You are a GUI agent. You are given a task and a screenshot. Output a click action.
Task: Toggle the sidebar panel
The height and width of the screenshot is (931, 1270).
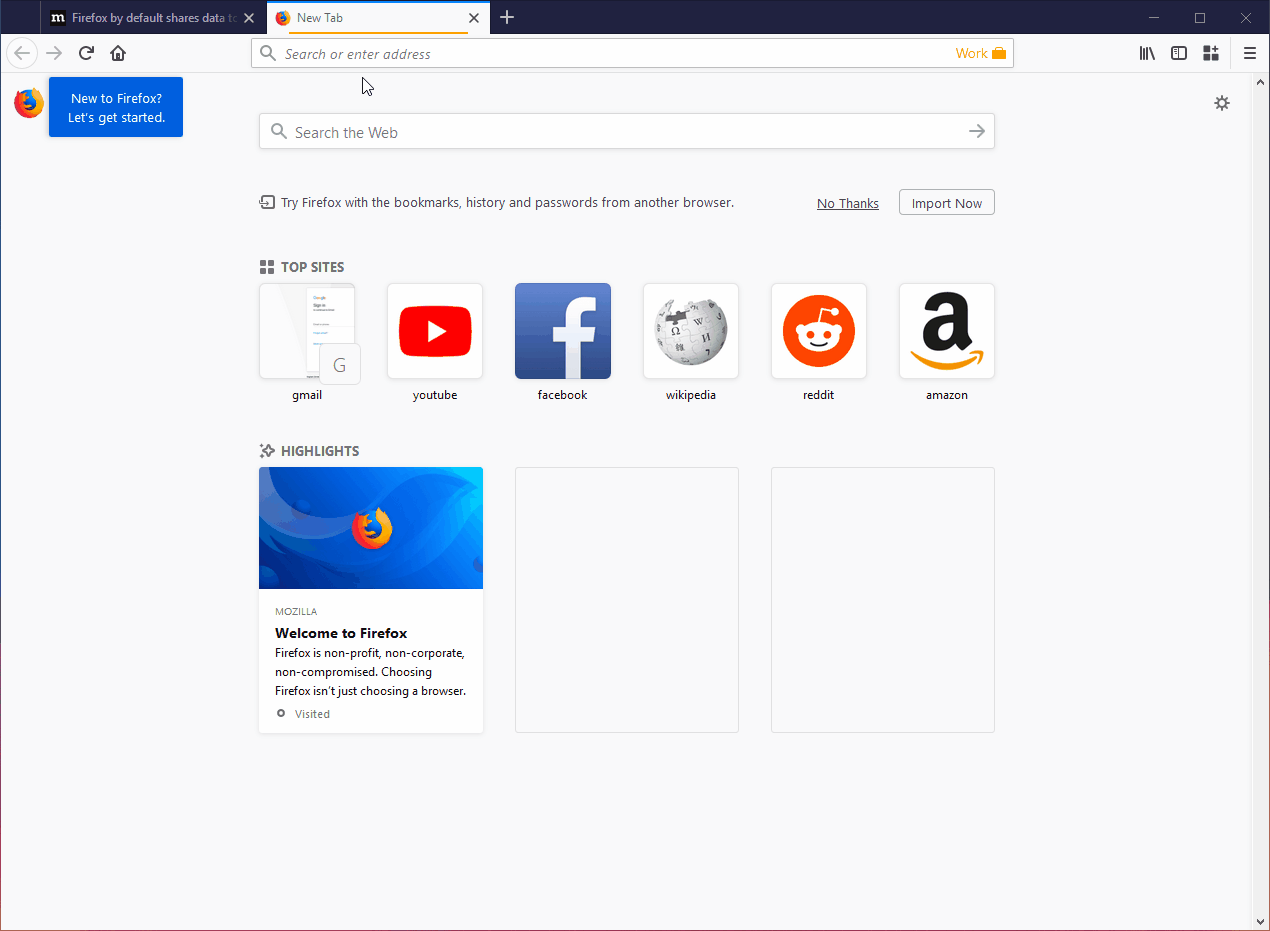tap(1178, 53)
